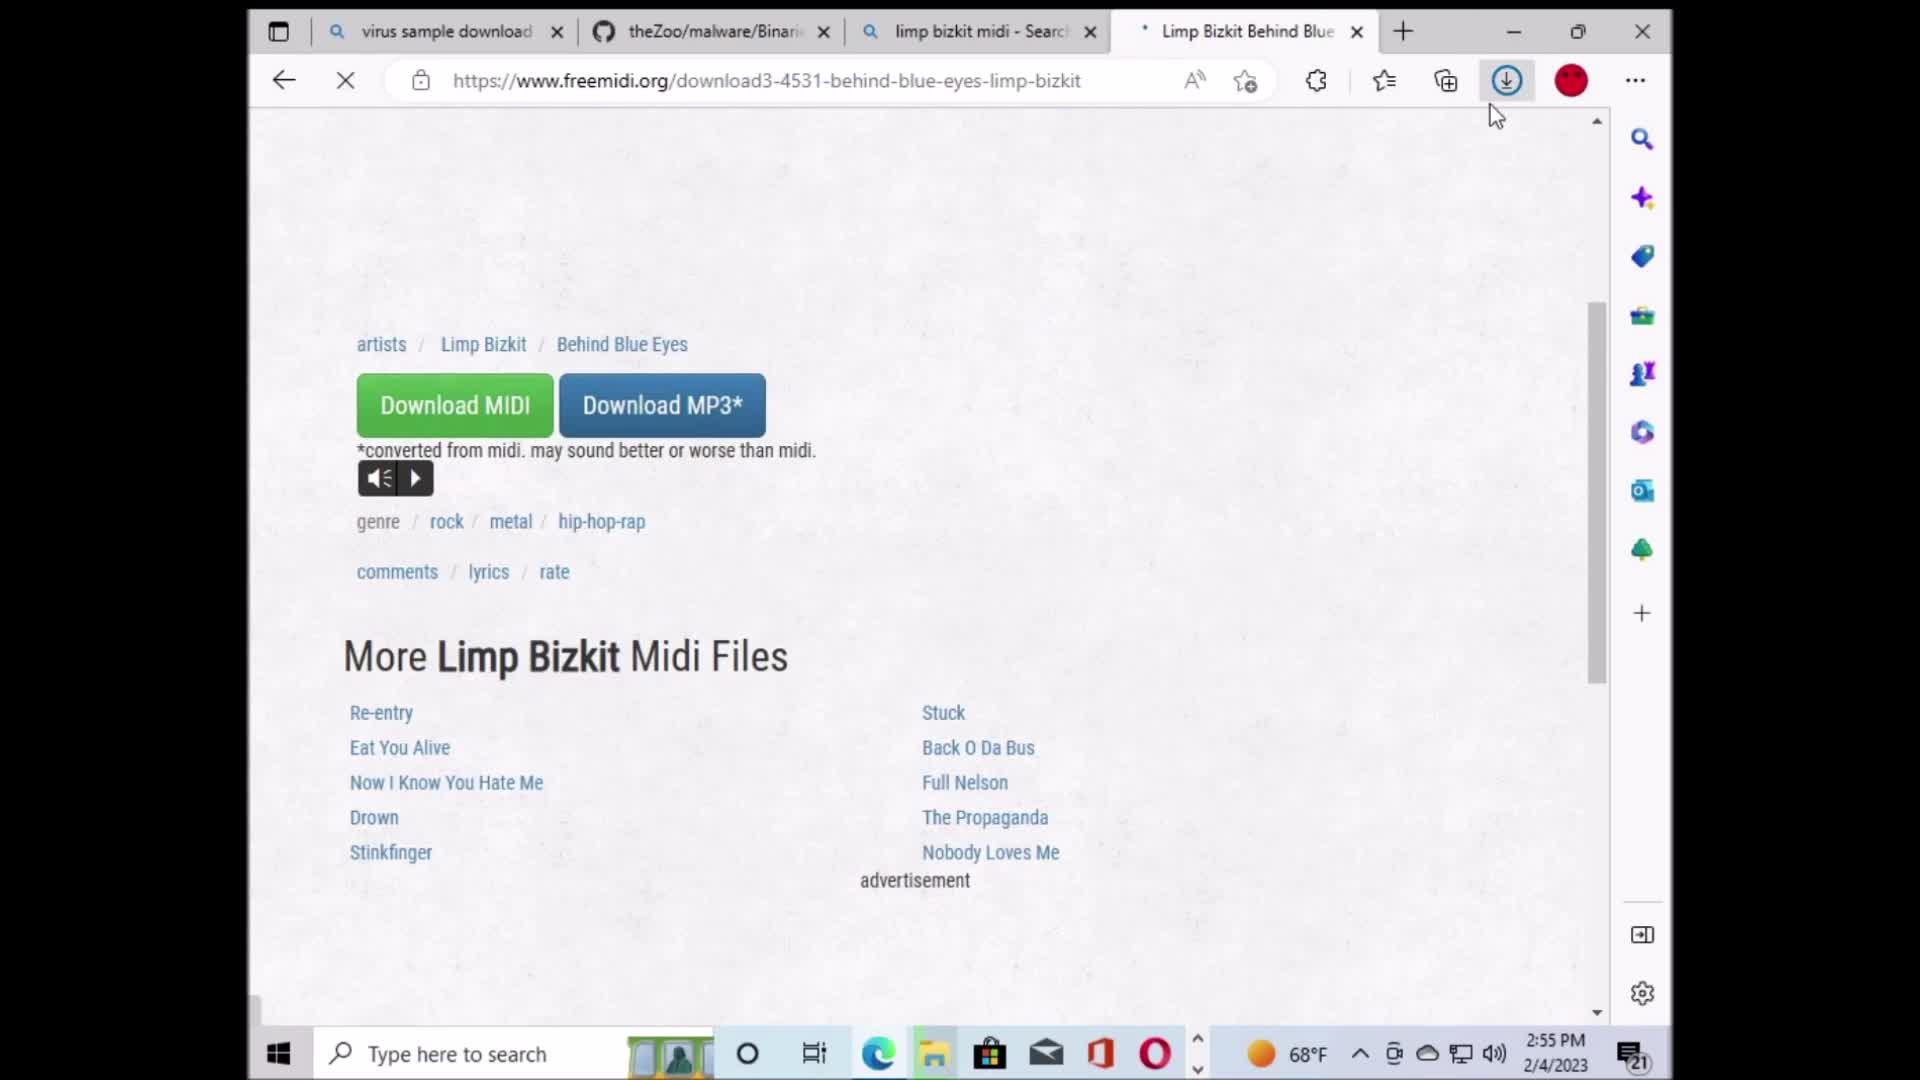Click the Edge browser favorites icon
1920x1080 pixels.
1385,80
